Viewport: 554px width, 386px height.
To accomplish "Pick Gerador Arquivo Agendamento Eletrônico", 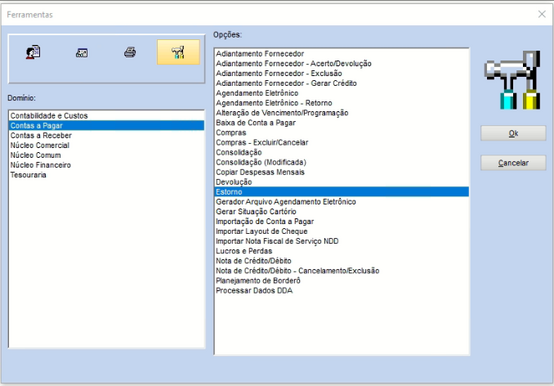I will point(342,202).
